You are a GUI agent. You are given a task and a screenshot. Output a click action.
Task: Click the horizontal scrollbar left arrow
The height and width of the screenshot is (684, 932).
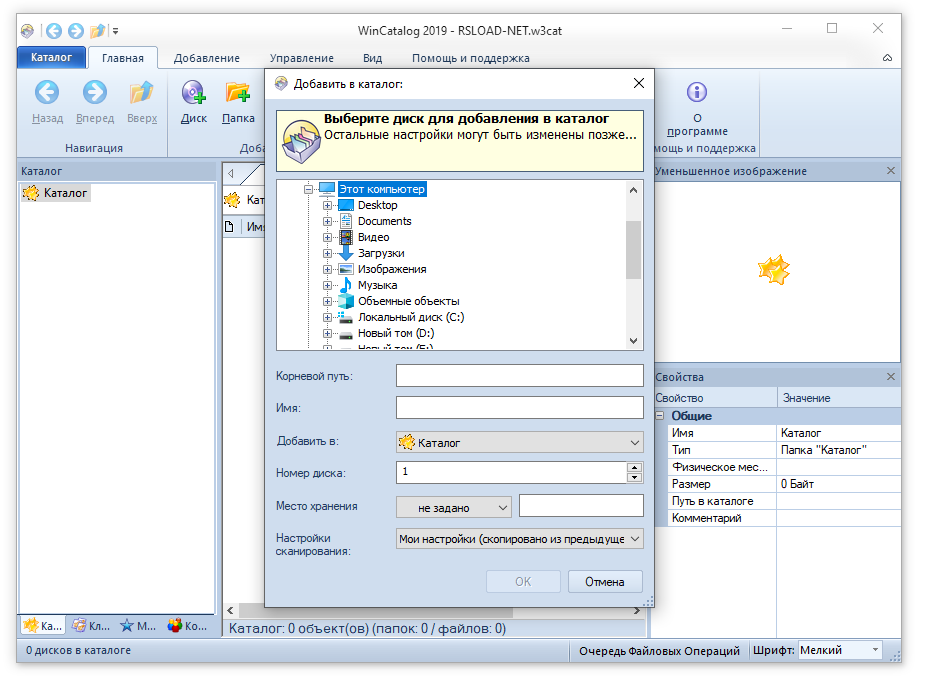coord(231,610)
